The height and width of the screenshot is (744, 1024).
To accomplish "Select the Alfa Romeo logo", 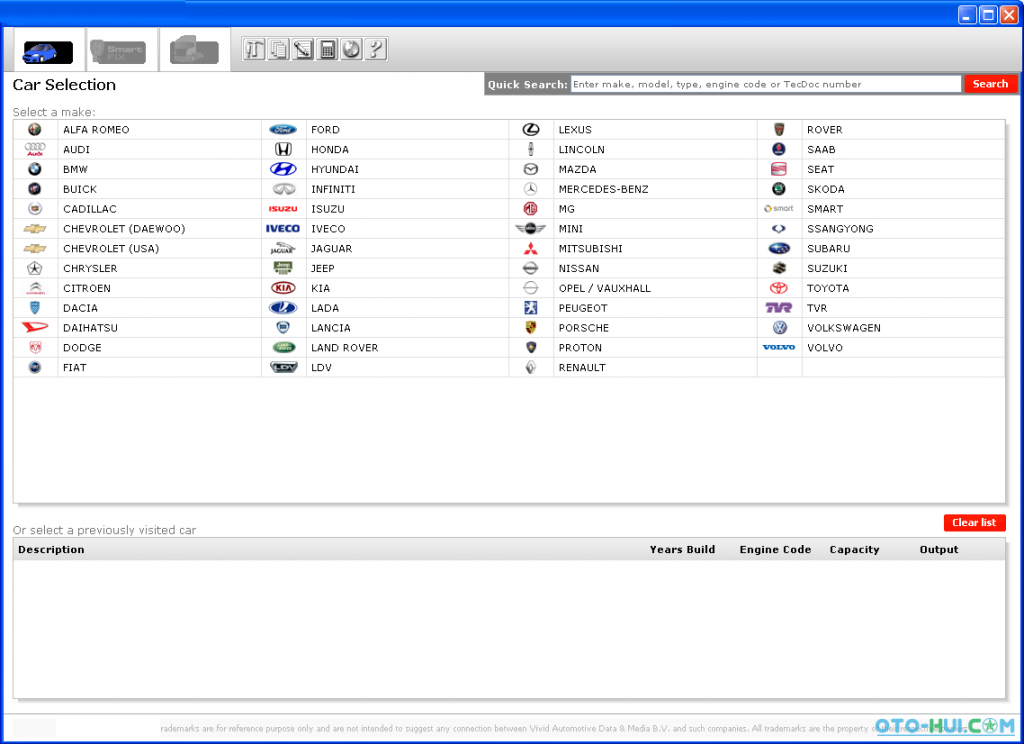I will [x=35, y=129].
